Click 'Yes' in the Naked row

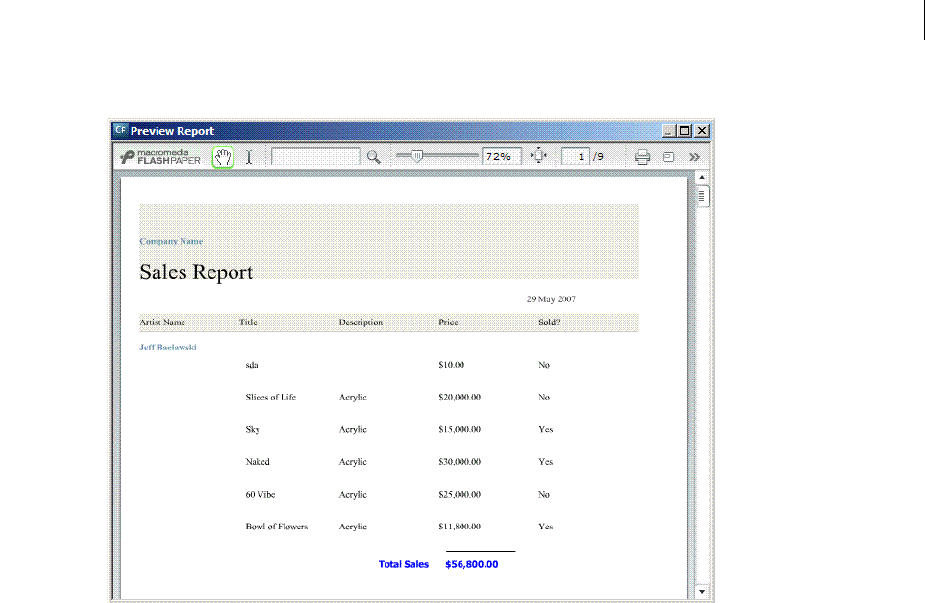(x=546, y=462)
